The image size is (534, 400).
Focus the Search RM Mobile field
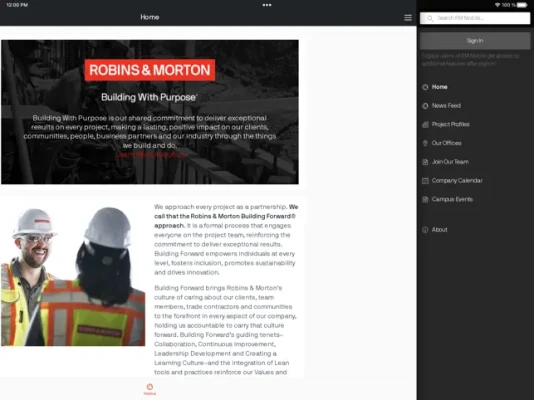point(475,18)
